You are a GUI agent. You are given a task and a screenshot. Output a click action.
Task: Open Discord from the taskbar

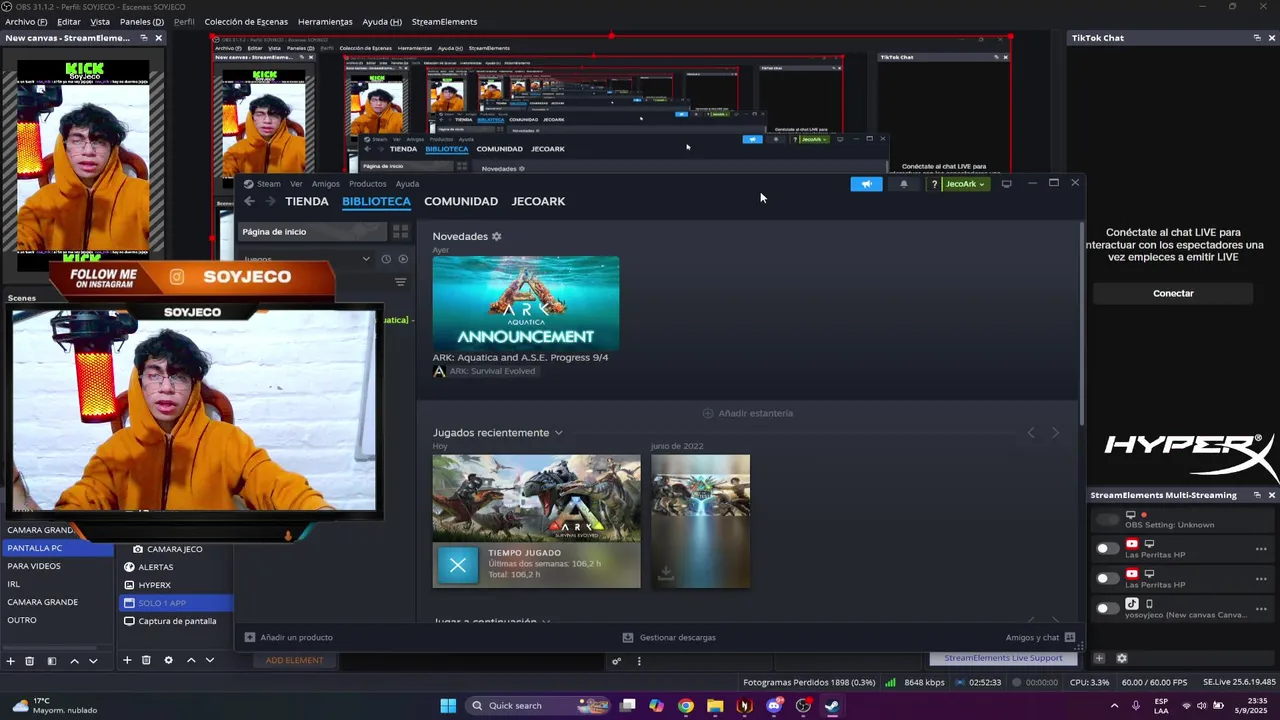(774, 706)
